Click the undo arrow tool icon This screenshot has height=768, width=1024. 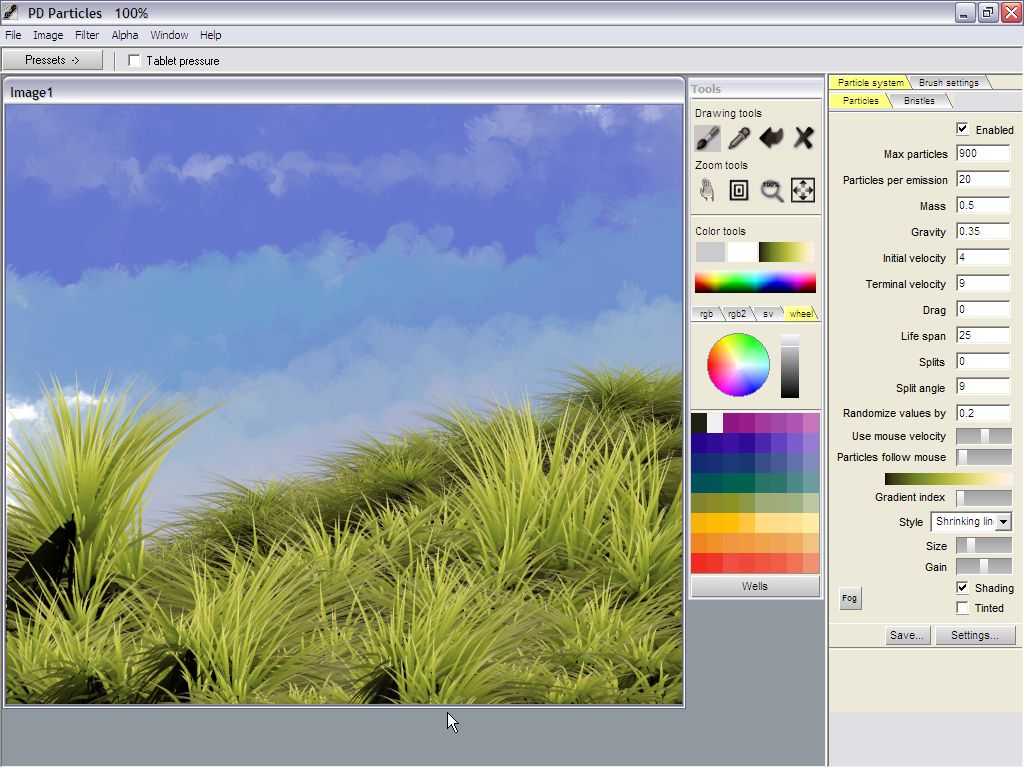pyautogui.click(x=771, y=137)
